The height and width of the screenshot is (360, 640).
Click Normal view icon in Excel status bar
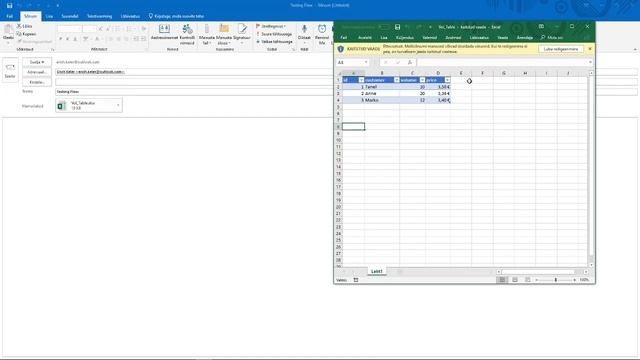(502, 280)
